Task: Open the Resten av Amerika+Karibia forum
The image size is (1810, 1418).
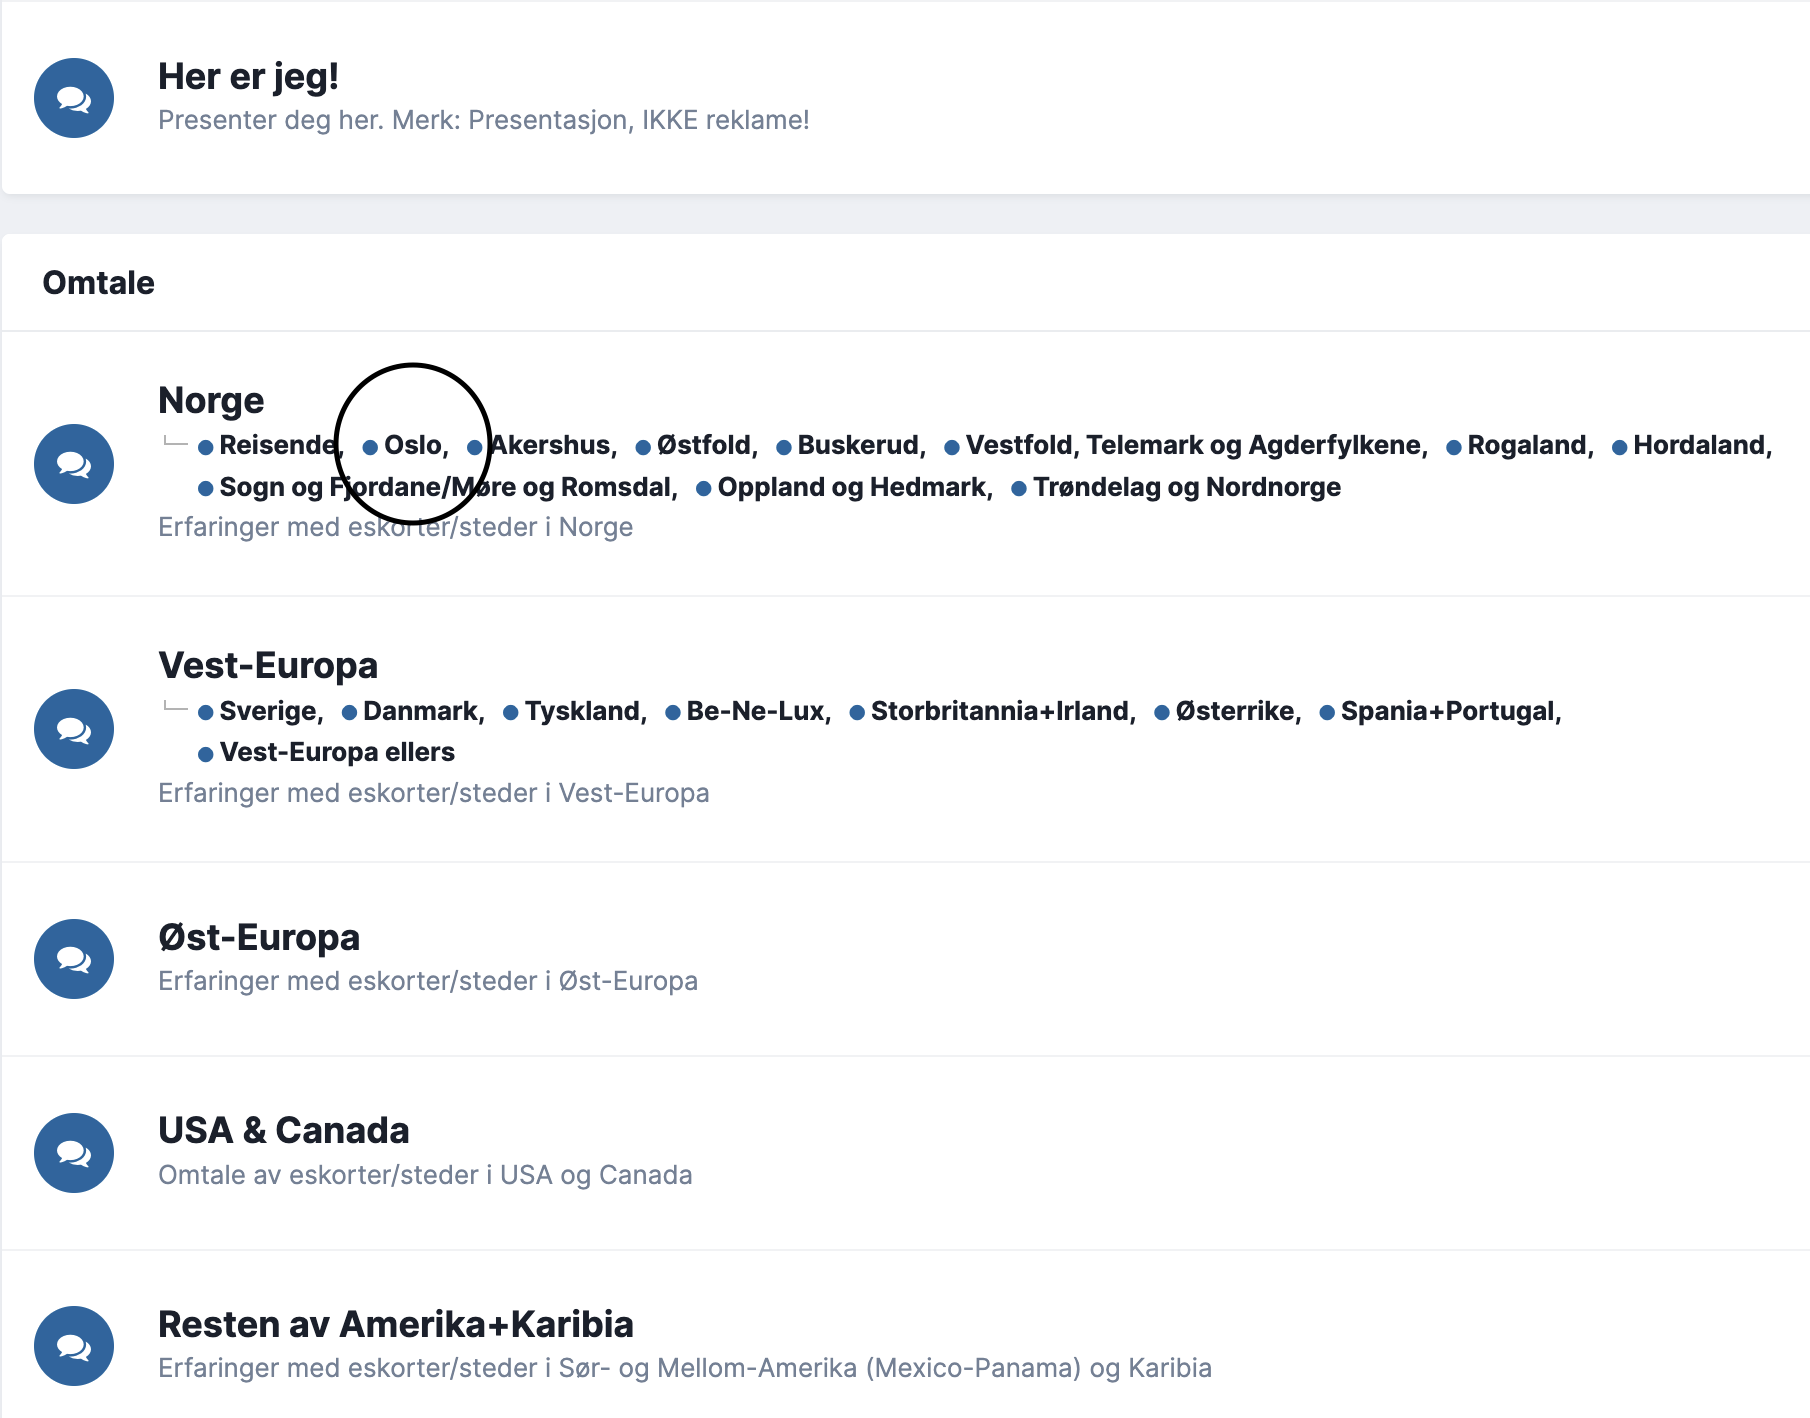Action: (396, 1325)
